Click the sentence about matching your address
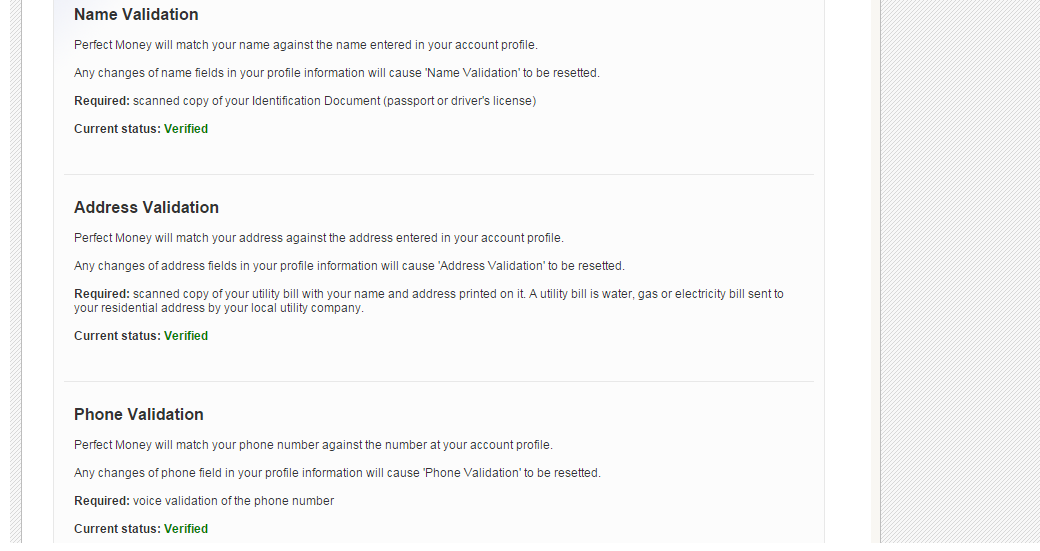The image size is (1040, 551). coord(318,238)
